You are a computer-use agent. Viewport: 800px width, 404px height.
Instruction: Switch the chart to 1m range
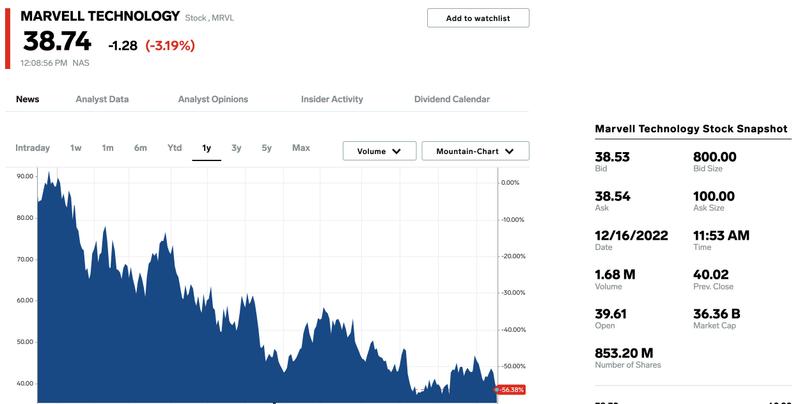pyautogui.click(x=108, y=148)
